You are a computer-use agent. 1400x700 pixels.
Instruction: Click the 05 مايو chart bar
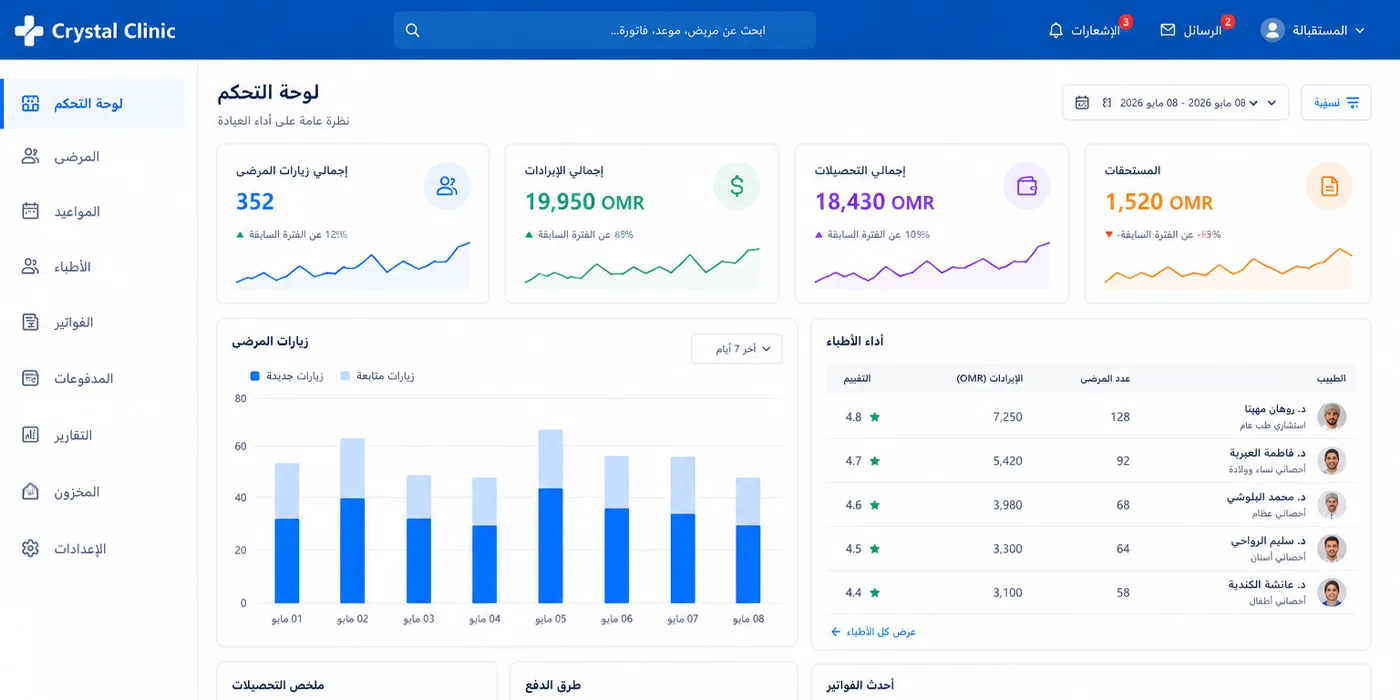coord(551,516)
